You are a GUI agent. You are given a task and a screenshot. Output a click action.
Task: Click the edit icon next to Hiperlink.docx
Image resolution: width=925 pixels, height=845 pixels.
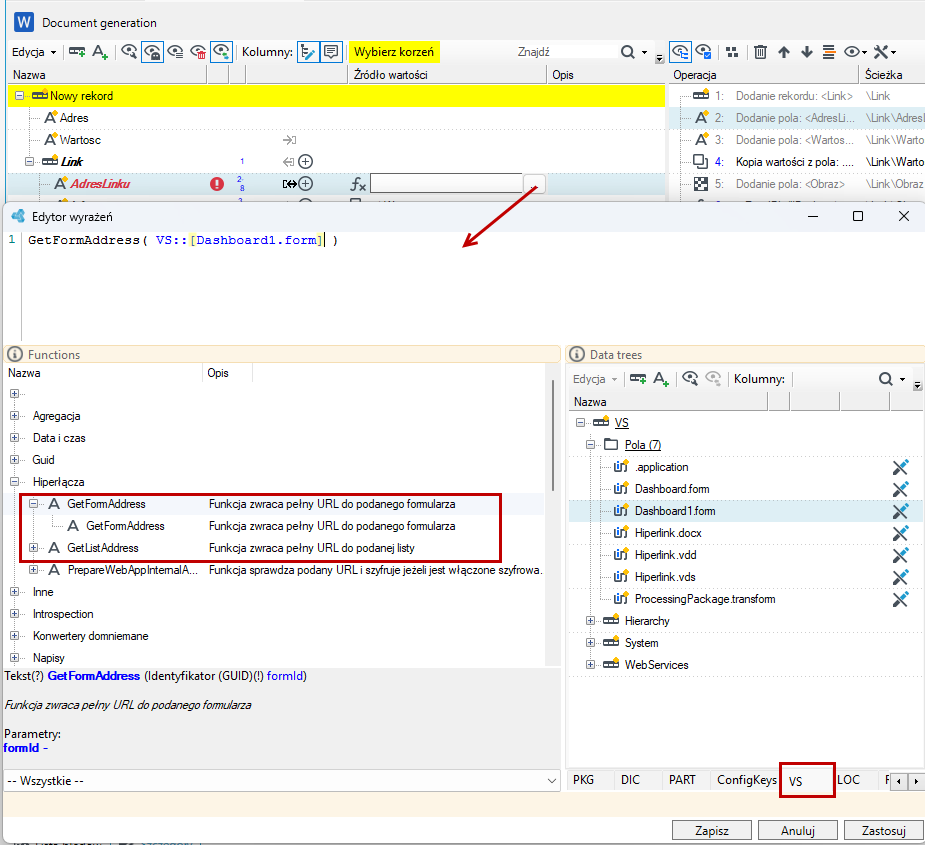click(900, 533)
